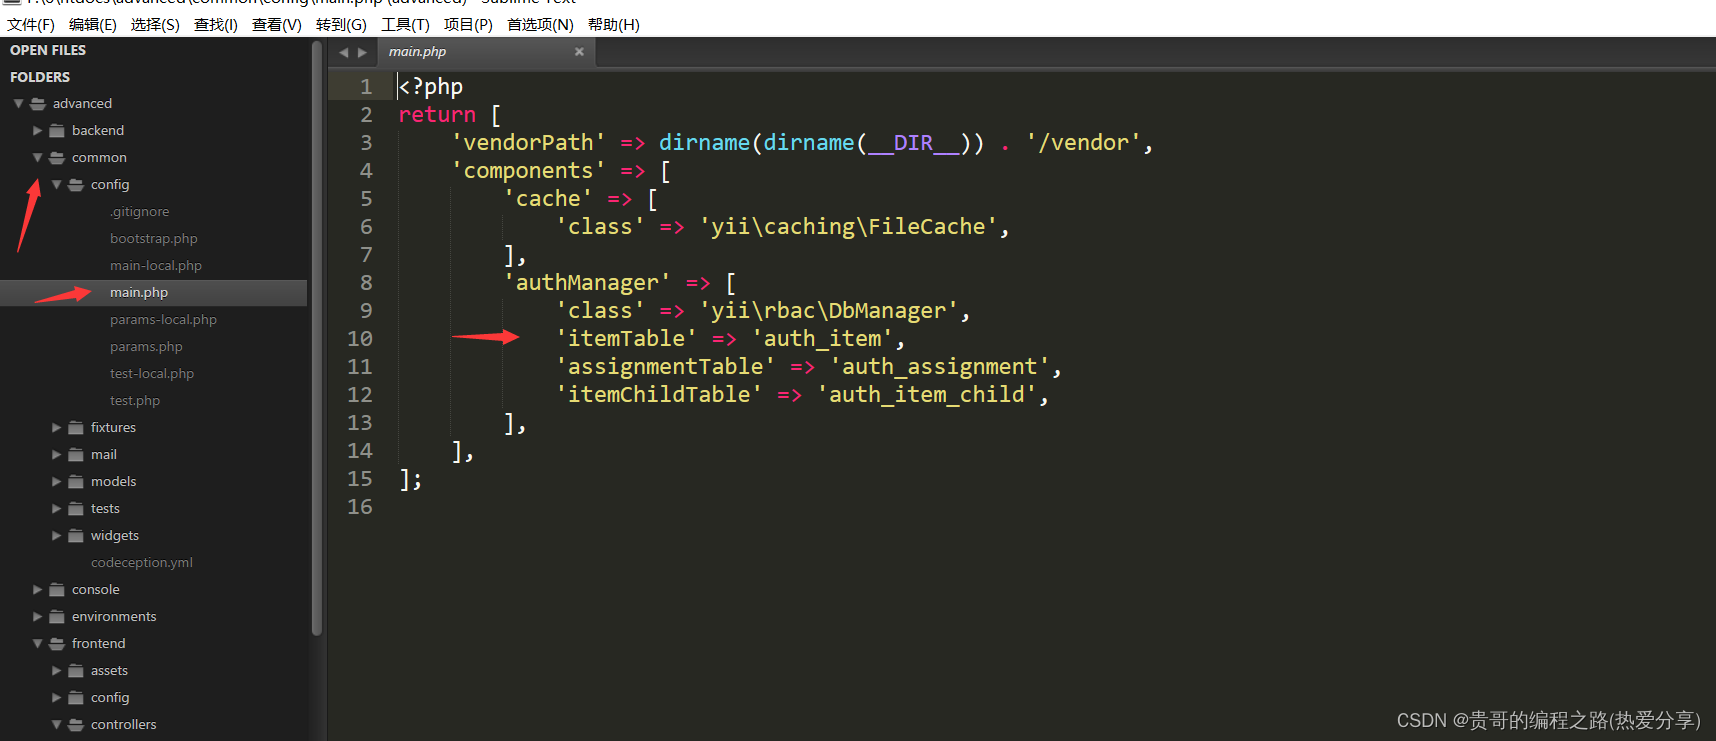Open the 帮助(H) menu

pyautogui.click(x=614, y=25)
